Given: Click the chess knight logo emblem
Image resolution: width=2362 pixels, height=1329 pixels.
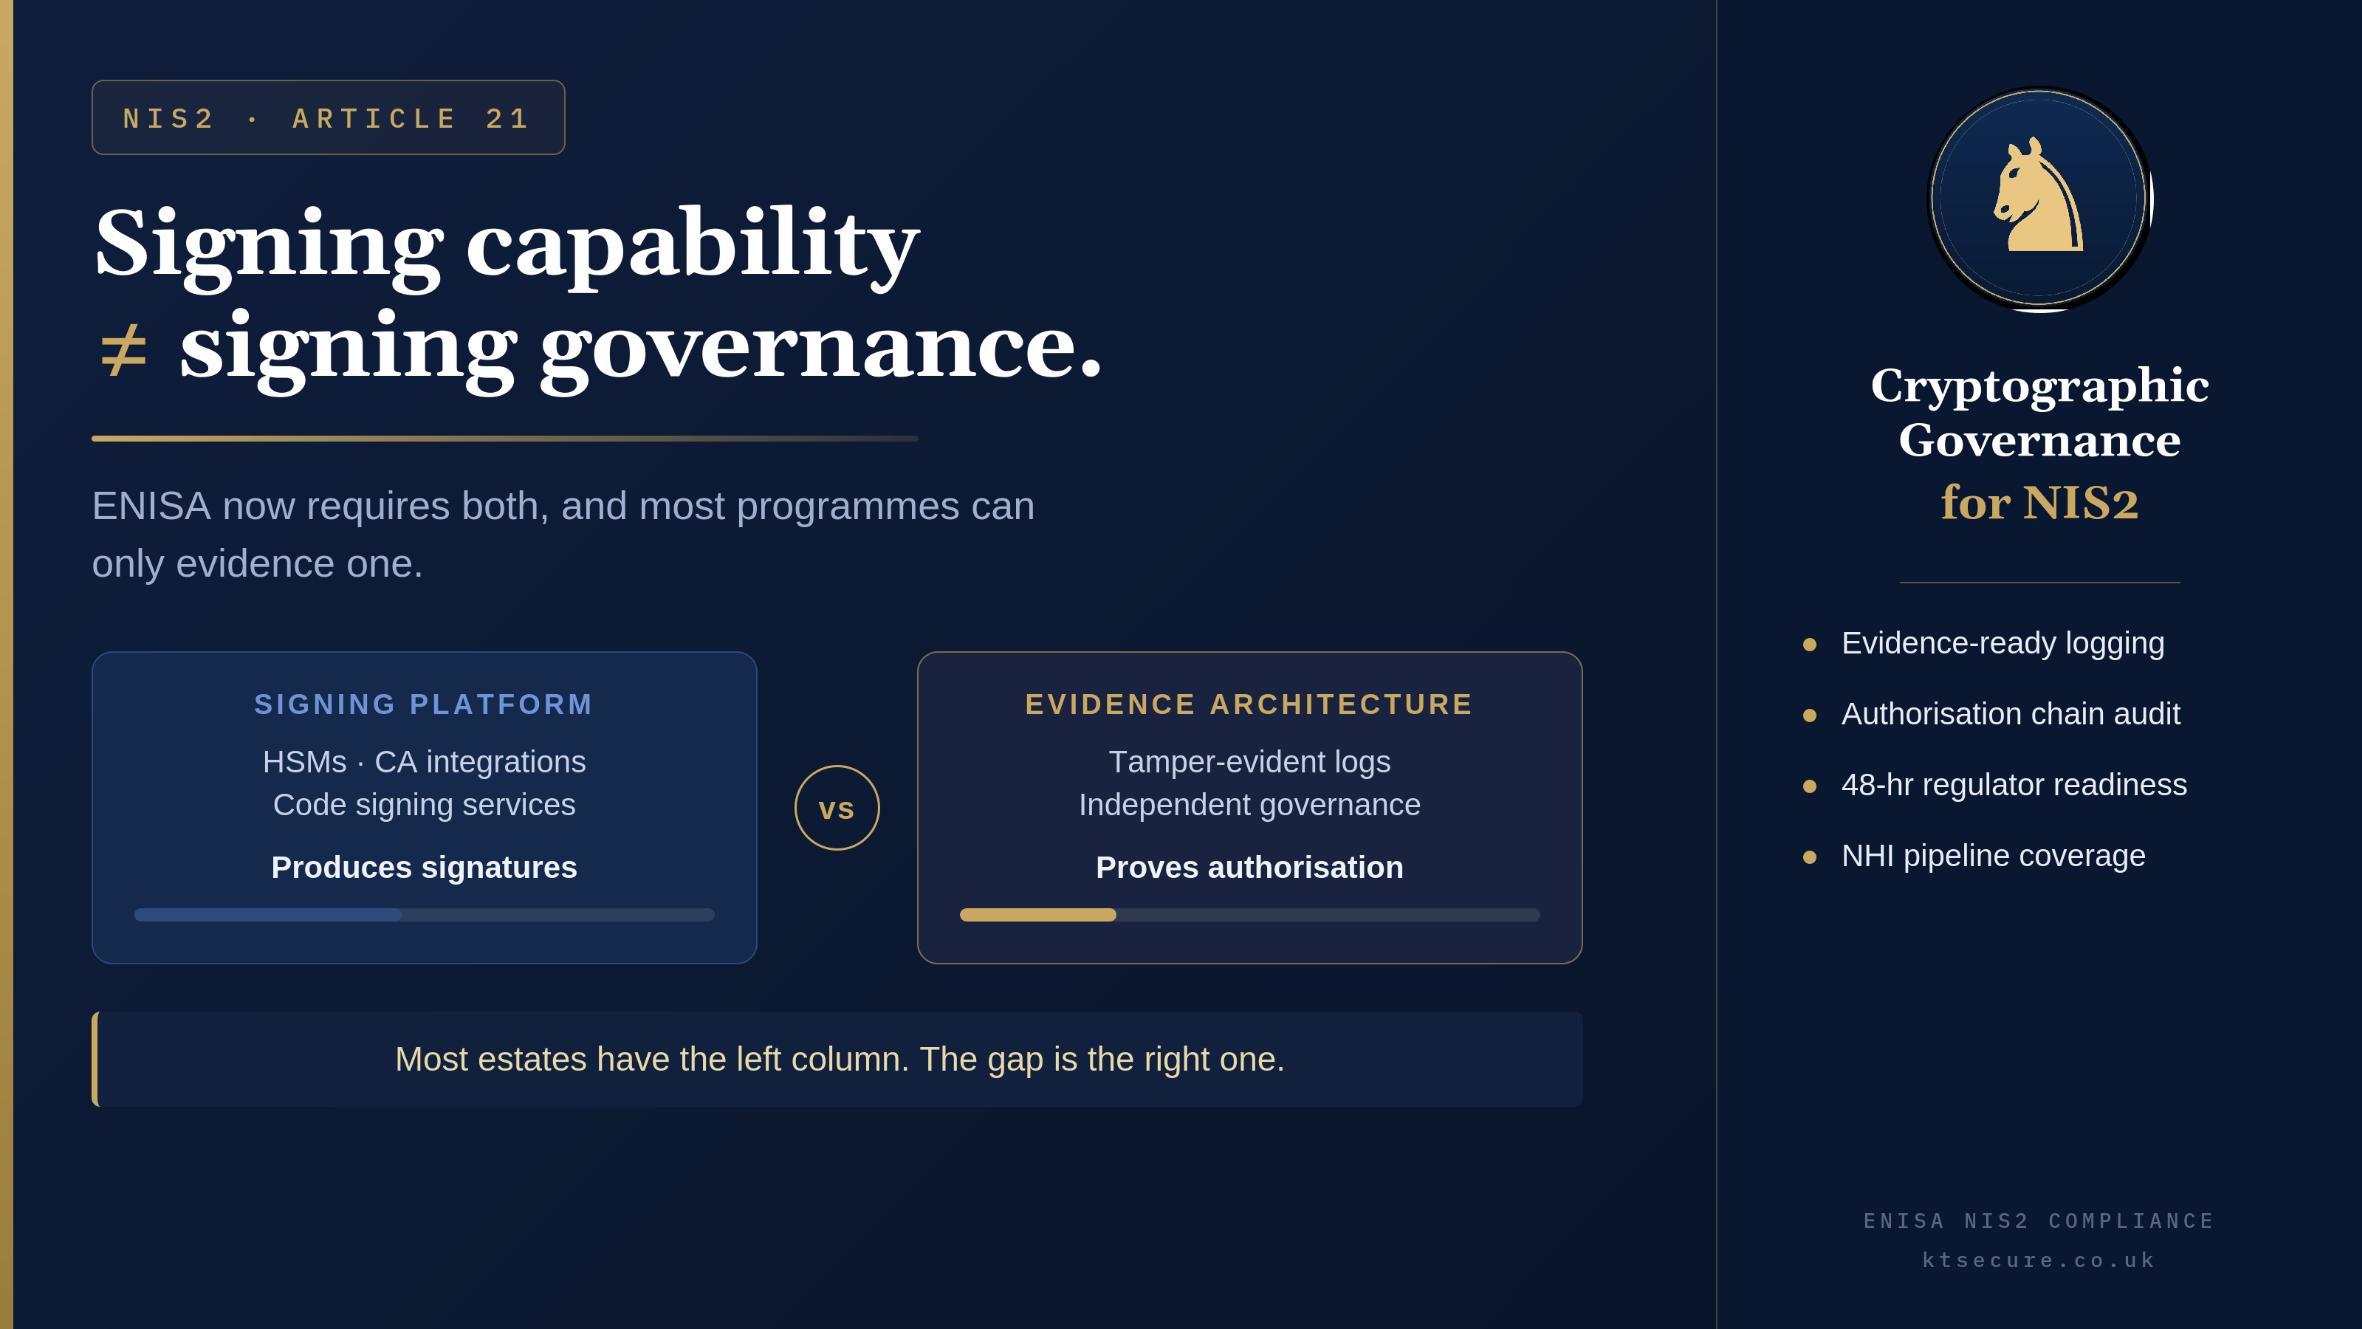Looking at the screenshot, I should [2039, 199].
